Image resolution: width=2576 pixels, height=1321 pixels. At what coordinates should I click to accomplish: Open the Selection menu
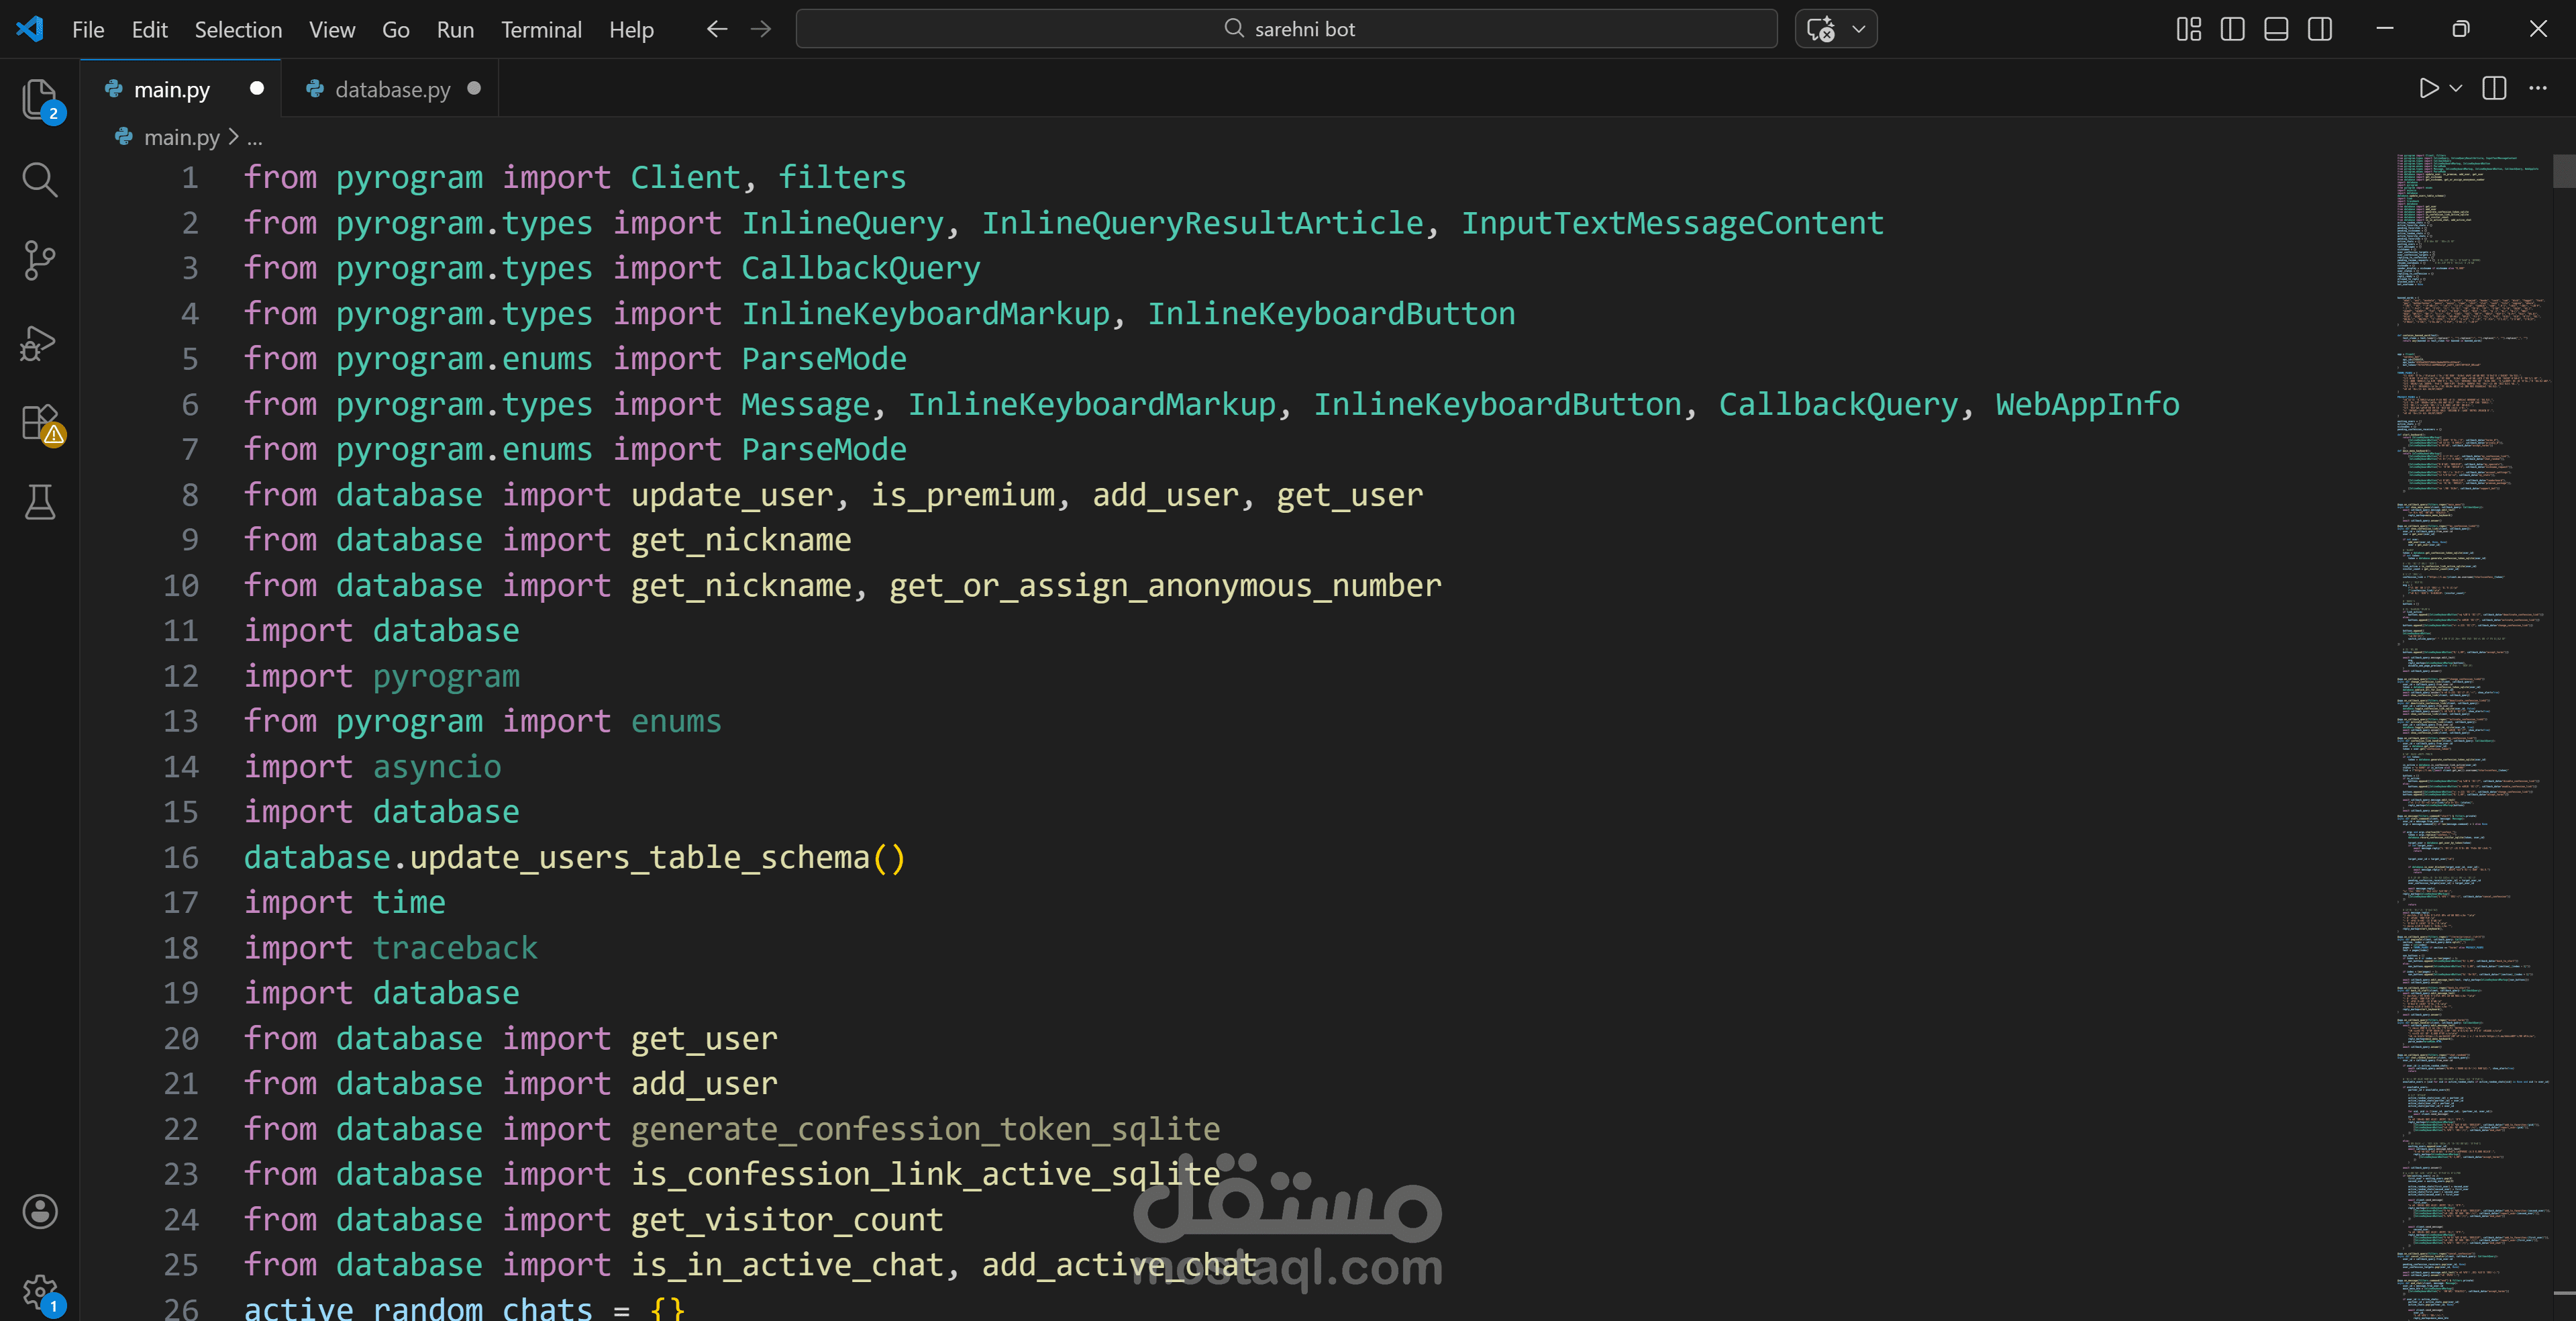(x=238, y=30)
